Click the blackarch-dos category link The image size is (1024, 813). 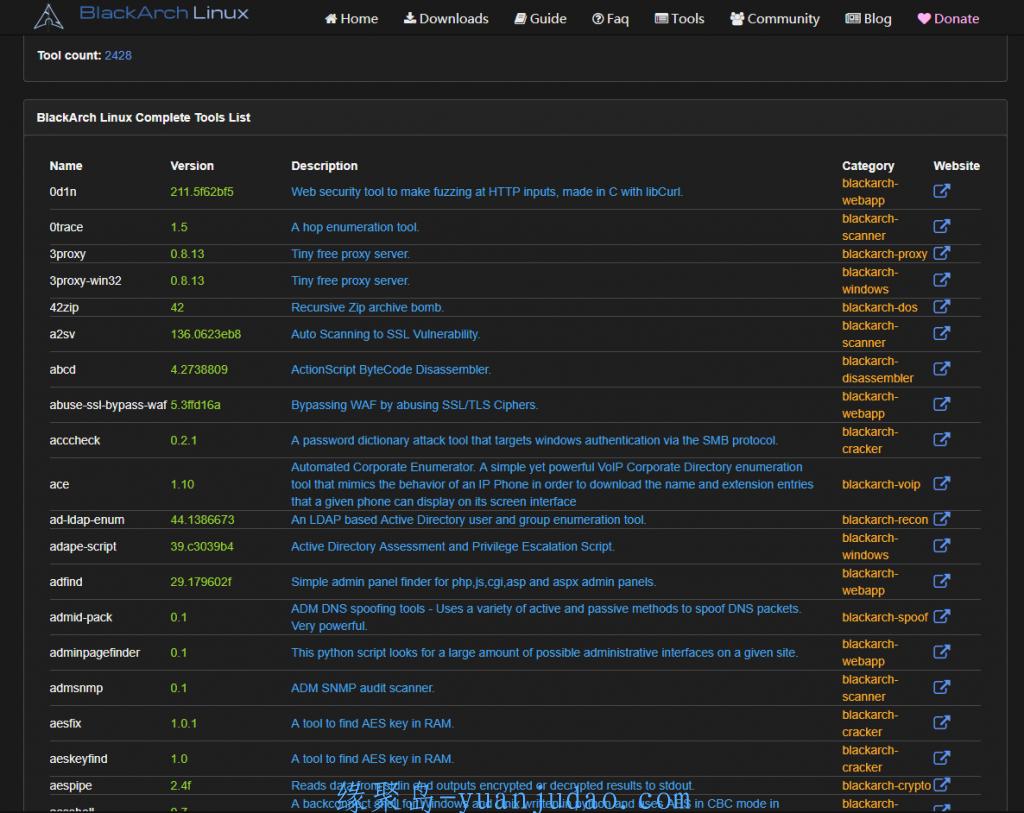click(880, 308)
